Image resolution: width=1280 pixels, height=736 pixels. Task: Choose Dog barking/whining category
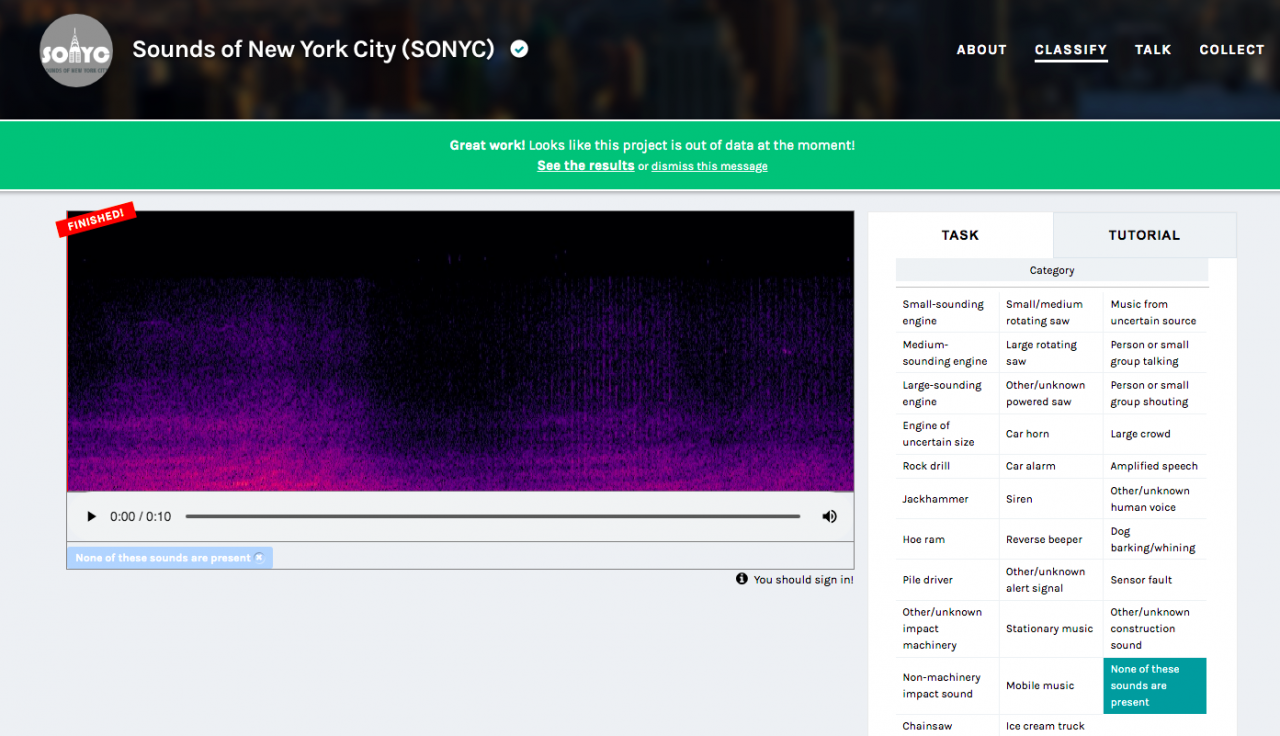click(1155, 539)
